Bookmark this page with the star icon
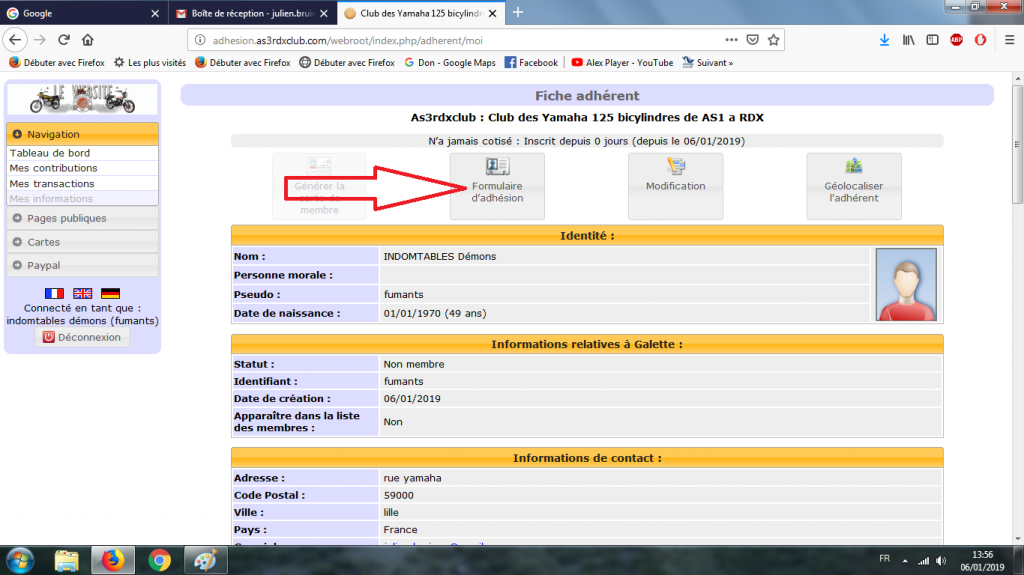This screenshot has height=575, width=1024. coord(771,40)
